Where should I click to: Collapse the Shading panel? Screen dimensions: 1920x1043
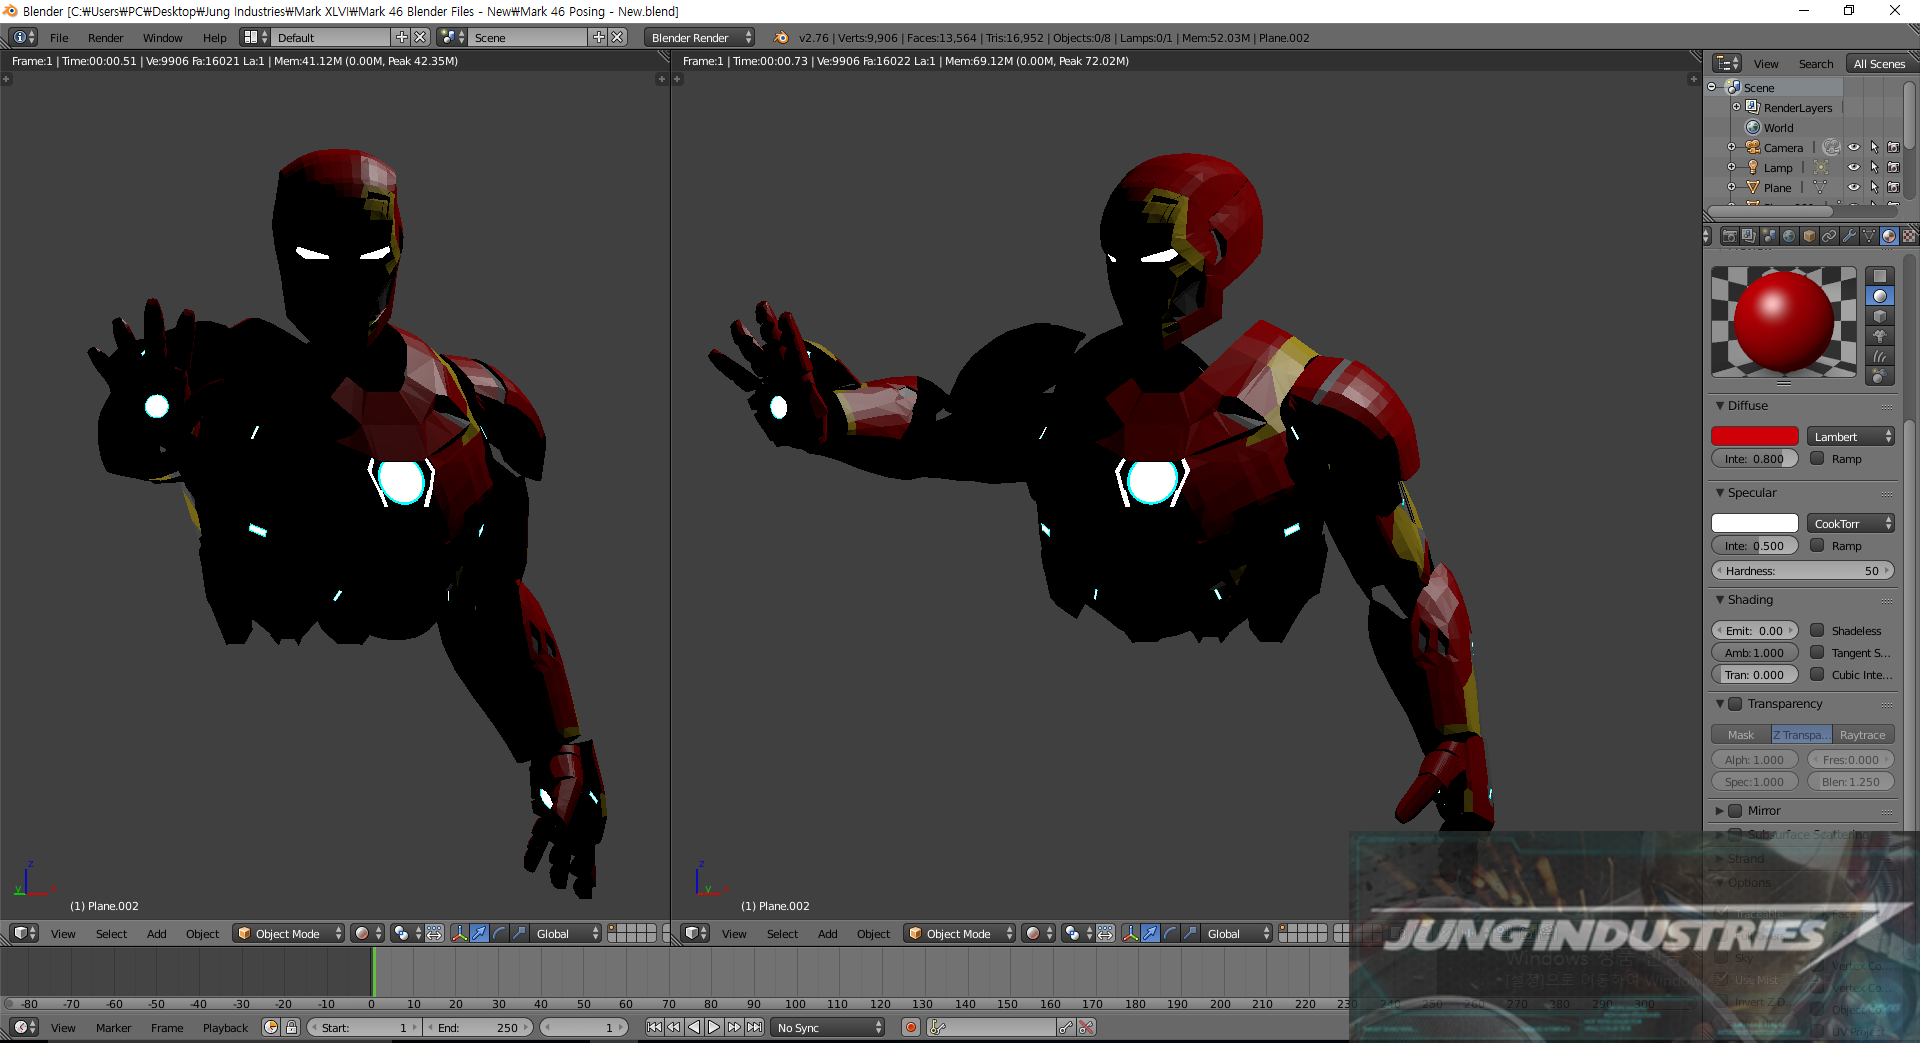pyautogui.click(x=1720, y=599)
